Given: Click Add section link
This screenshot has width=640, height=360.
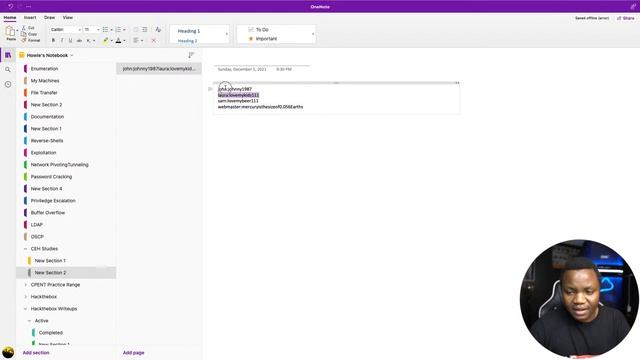Looking at the screenshot, I should [36, 353].
